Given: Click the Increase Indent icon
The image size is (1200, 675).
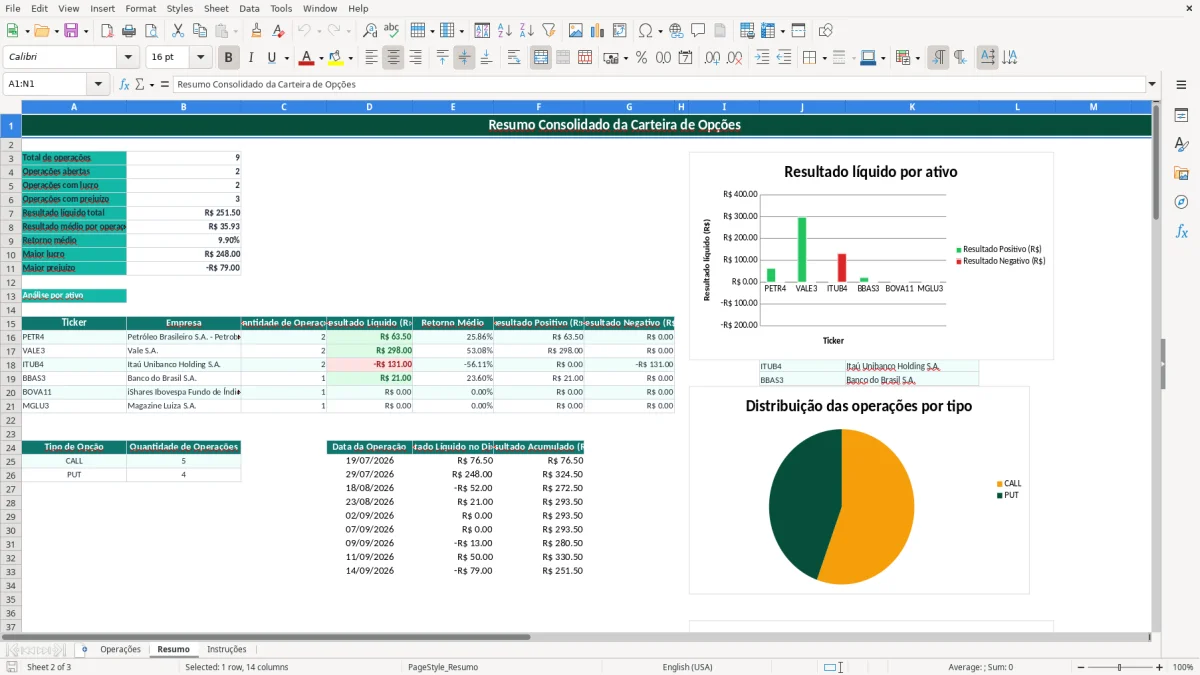Looking at the screenshot, I should coord(762,58).
